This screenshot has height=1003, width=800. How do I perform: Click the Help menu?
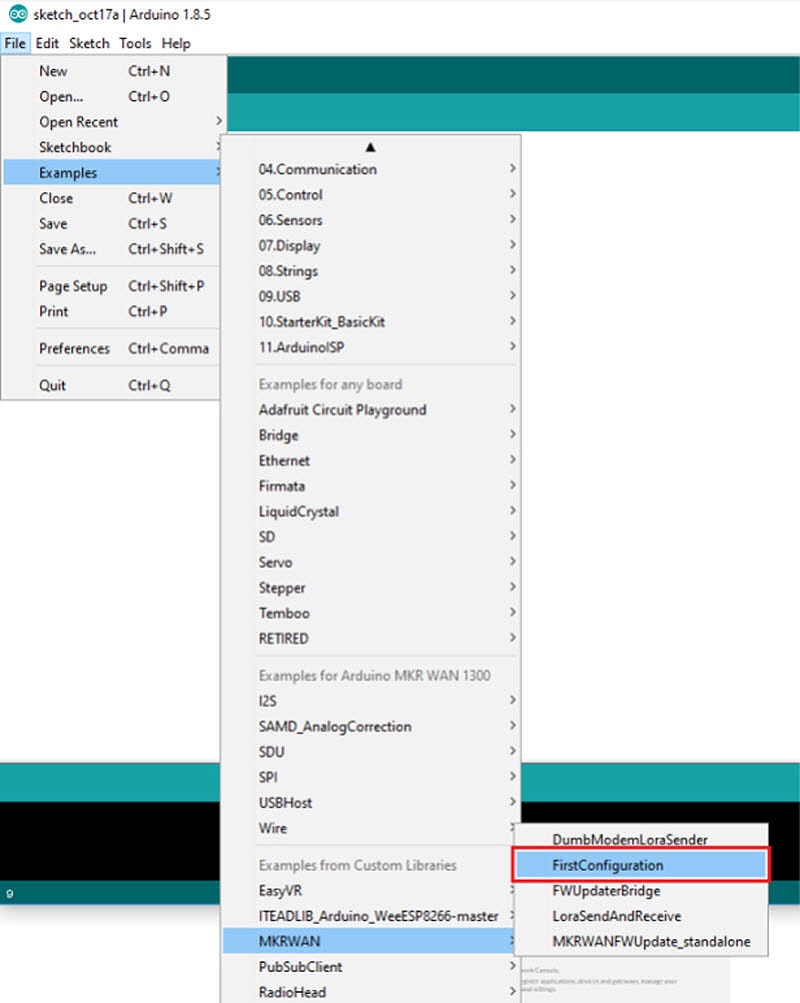pyautogui.click(x=176, y=44)
